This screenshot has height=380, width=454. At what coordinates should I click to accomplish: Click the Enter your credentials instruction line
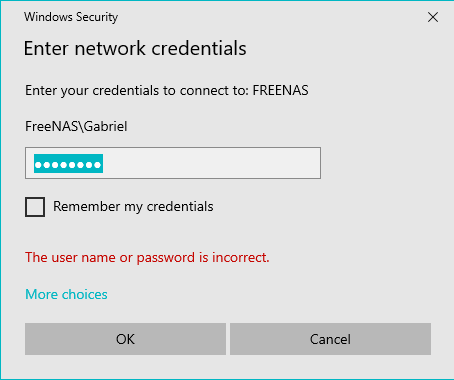click(x=167, y=90)
